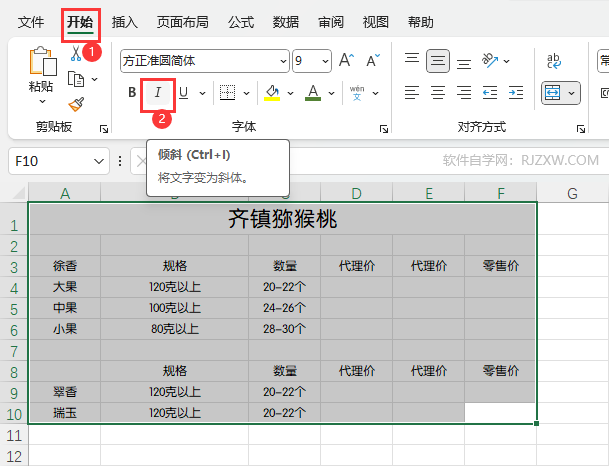Open the 文件 menu
The height and width of the screenshot is (466, 609).
pyautogui.click(x=31, y=22)
